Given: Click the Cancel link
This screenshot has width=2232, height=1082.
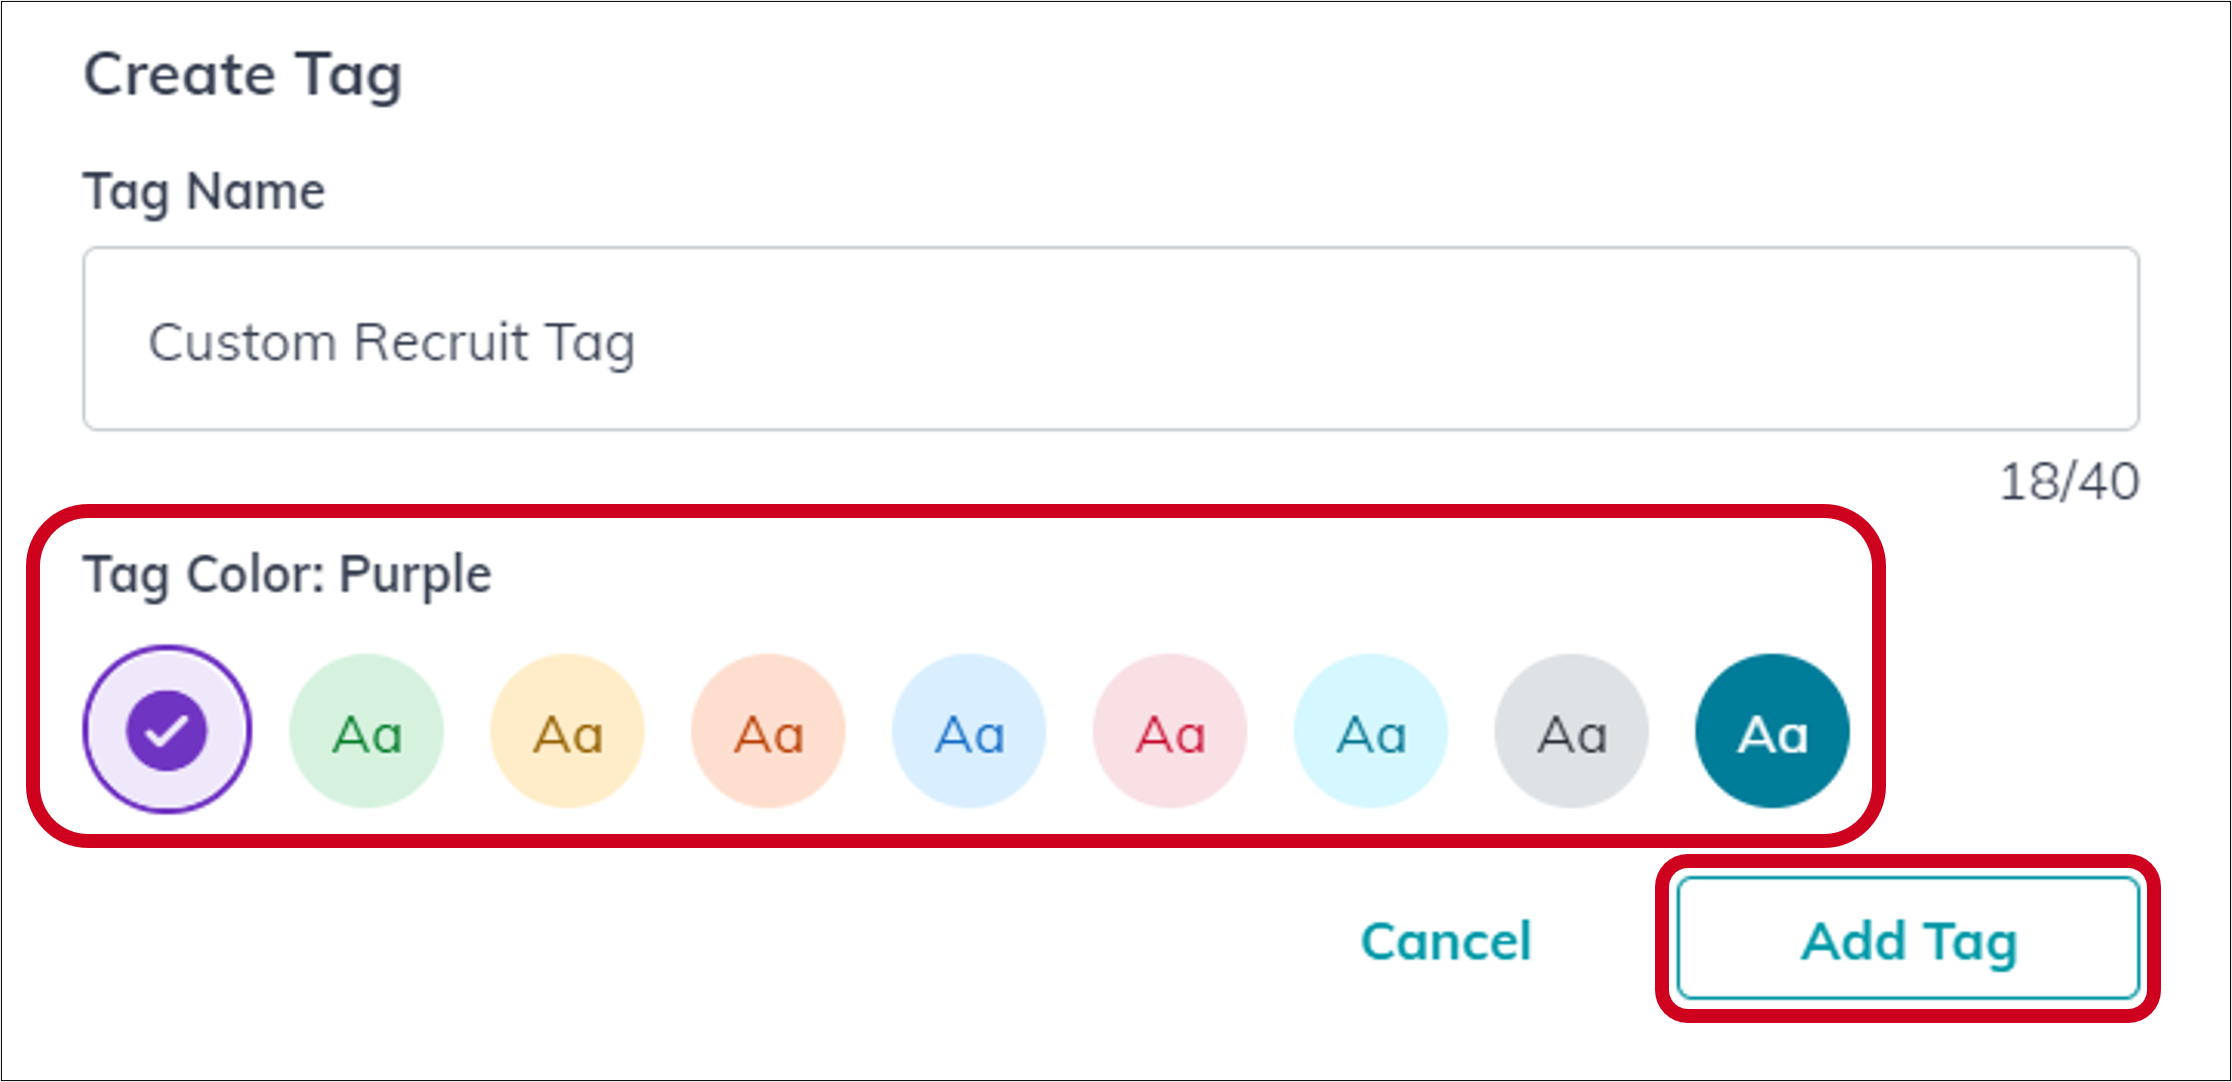Looking at the screenshot, I should pos(1446,939).
